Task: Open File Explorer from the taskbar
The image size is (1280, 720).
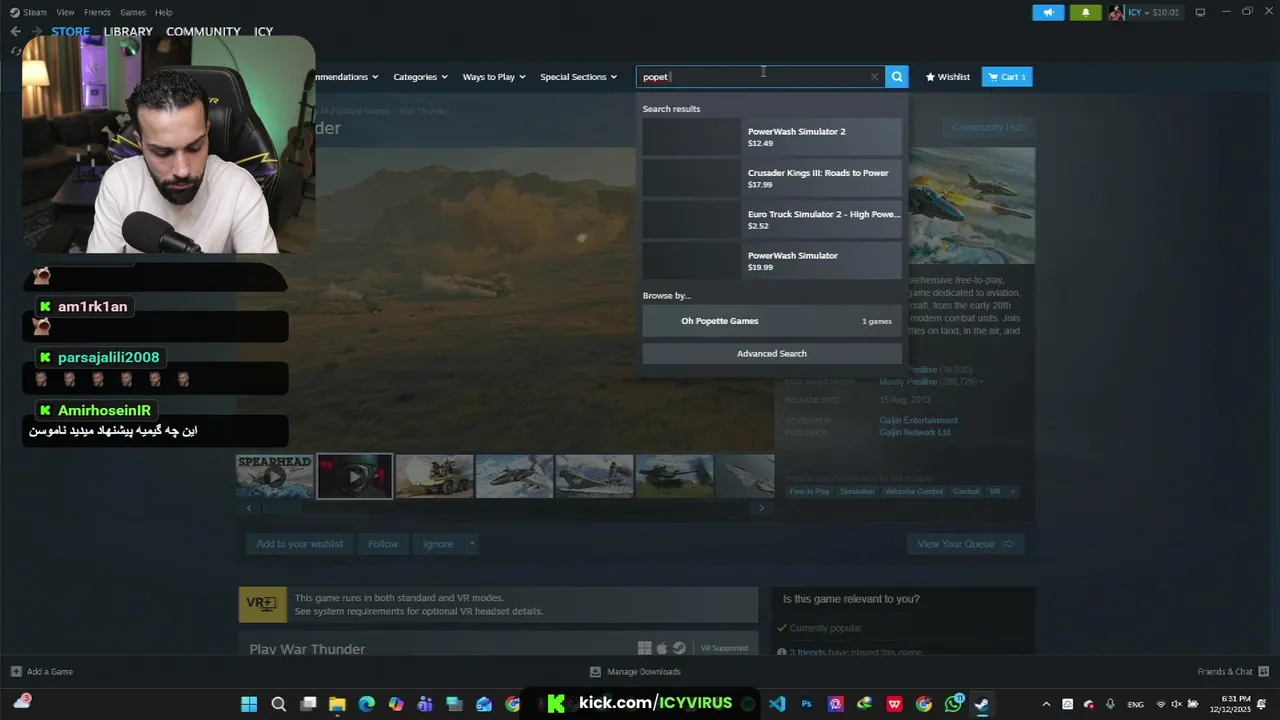Action: point(337,704)
